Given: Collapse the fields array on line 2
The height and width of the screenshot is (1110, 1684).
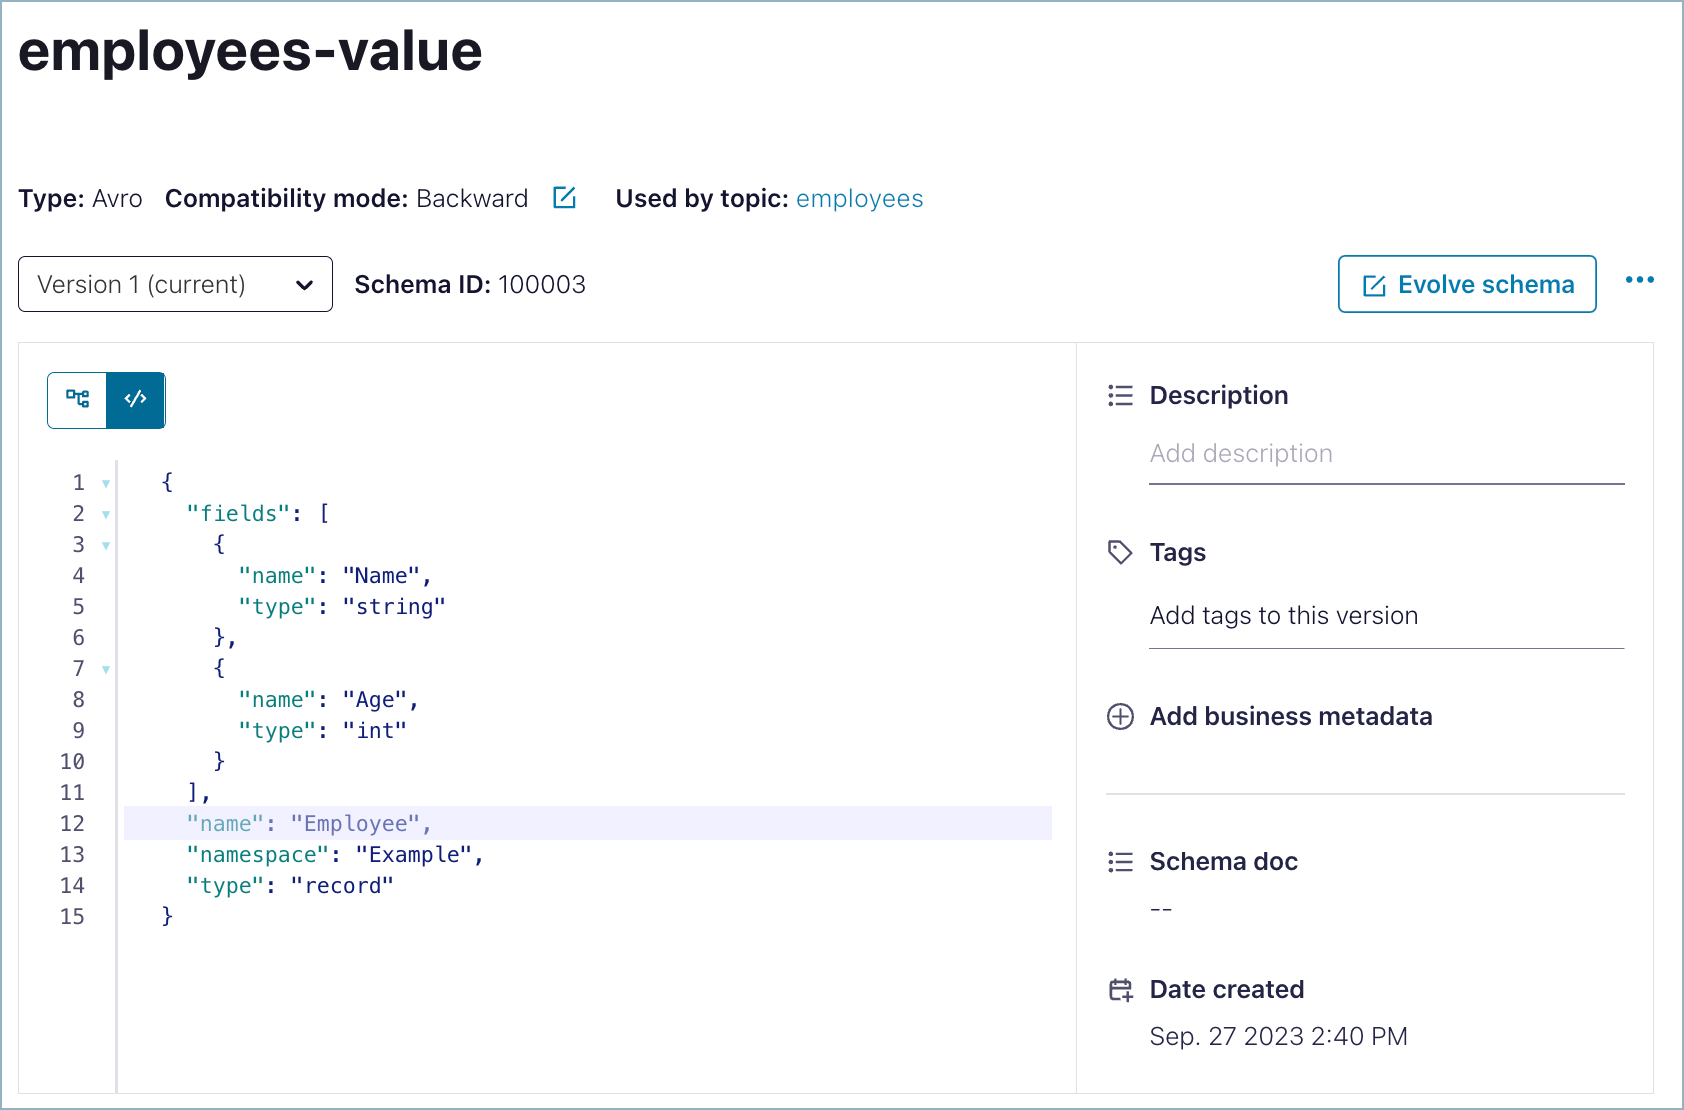Looking at the screenshot, I should click(x=105, y=513).
